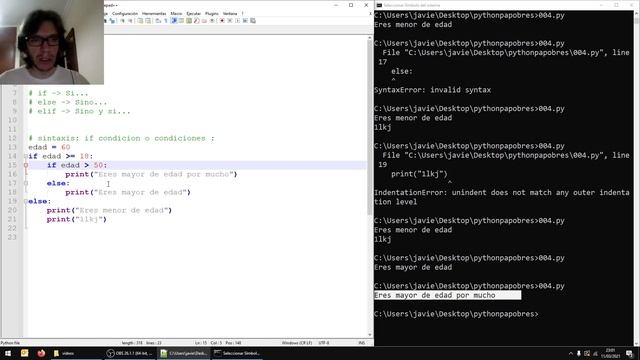Click the editor vertical scrollbar up arrow
Image resolution: width=640 pixels, height=360 pixels.
tap(370, 38)
